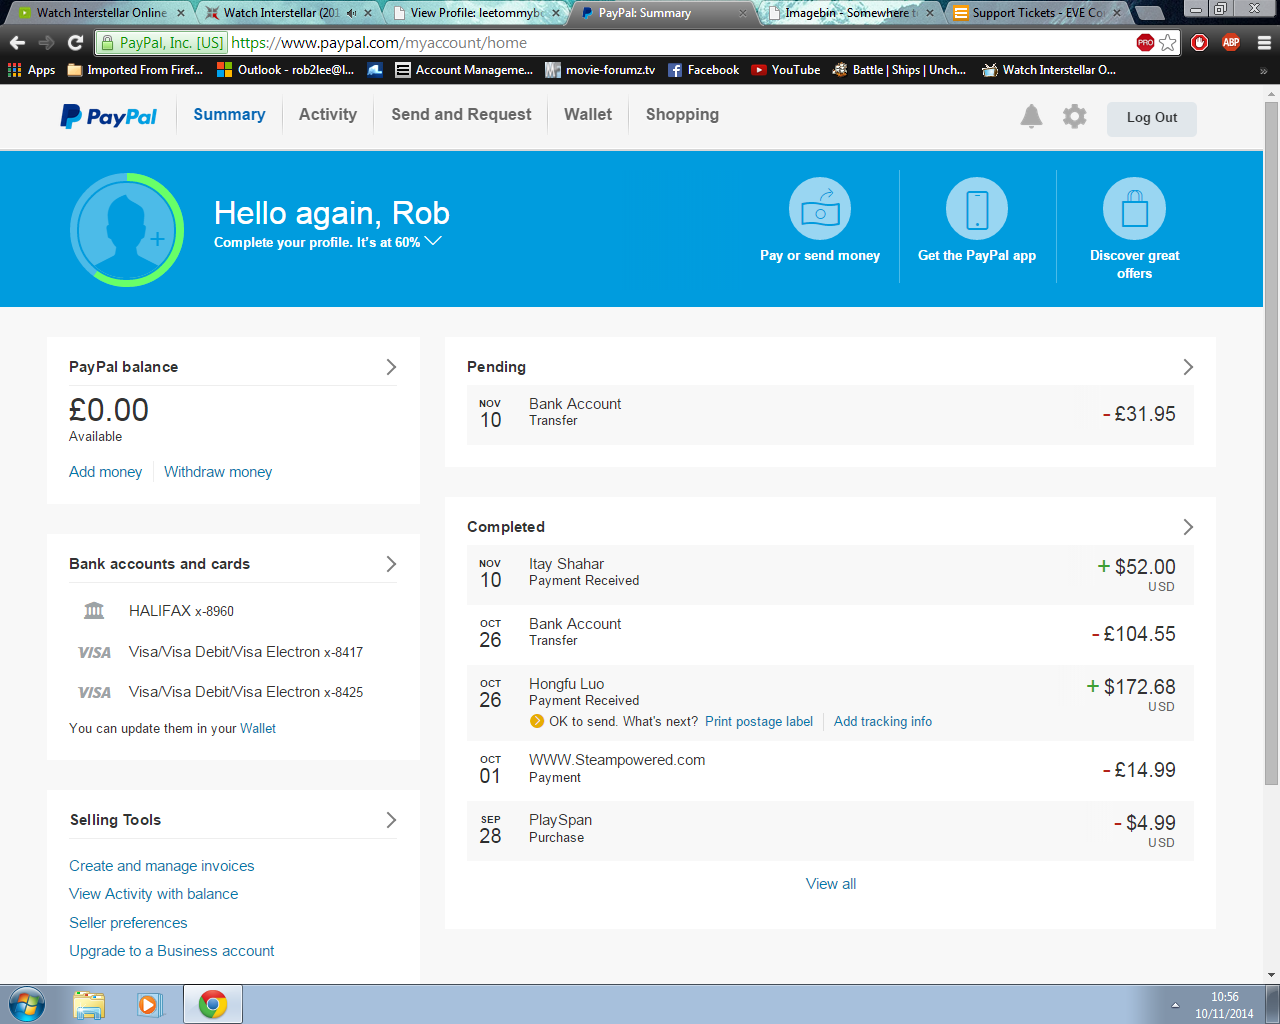Expand the Pending section arrow
Image resolution: width=1280 pixels, height=1024 pixels.
(1188, 367)
